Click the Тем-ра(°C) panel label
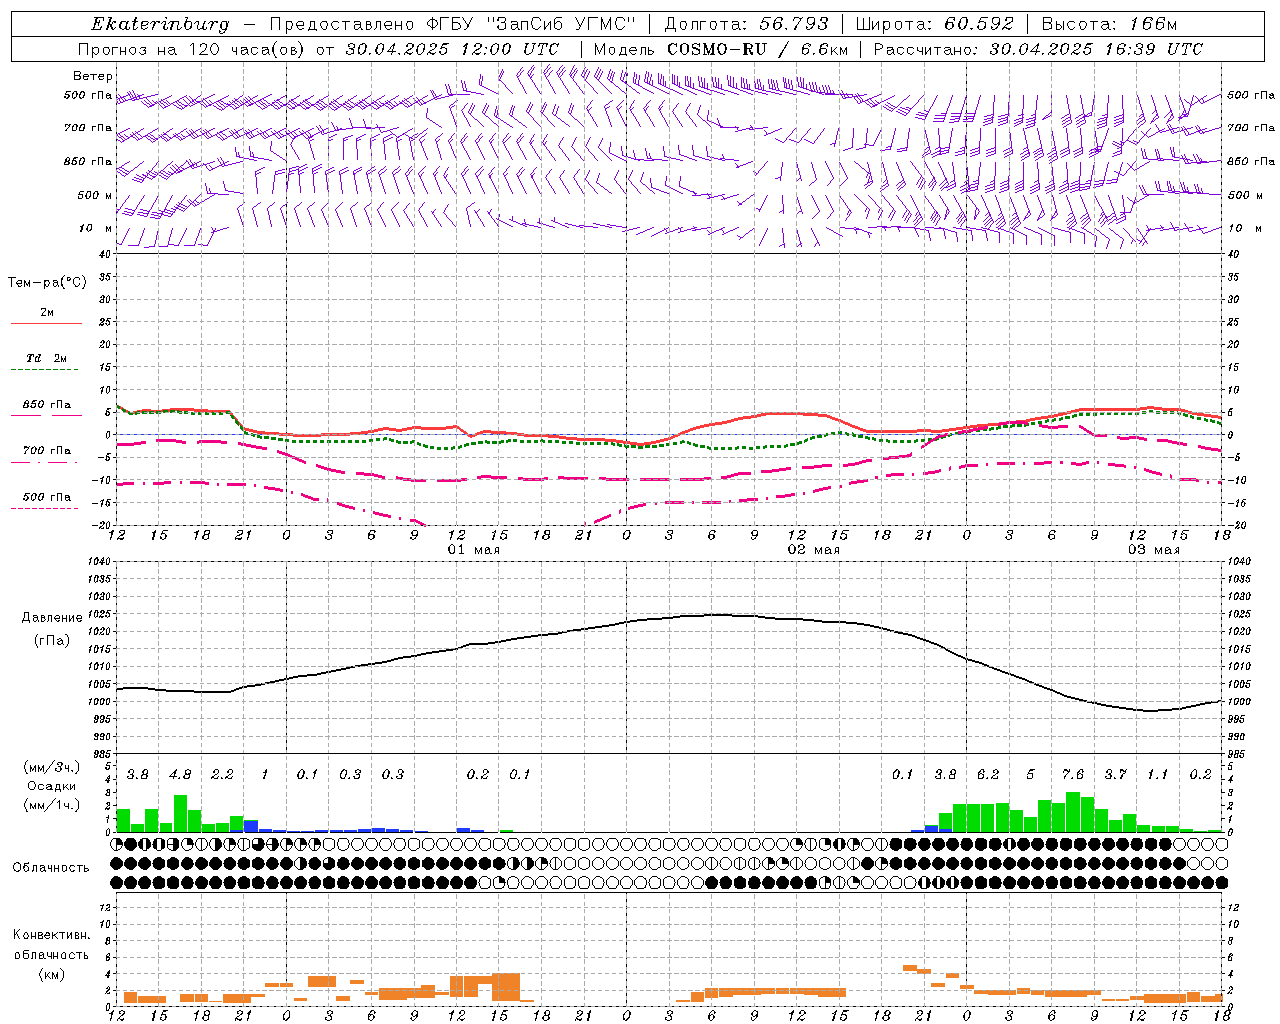 tap(47, 283)
